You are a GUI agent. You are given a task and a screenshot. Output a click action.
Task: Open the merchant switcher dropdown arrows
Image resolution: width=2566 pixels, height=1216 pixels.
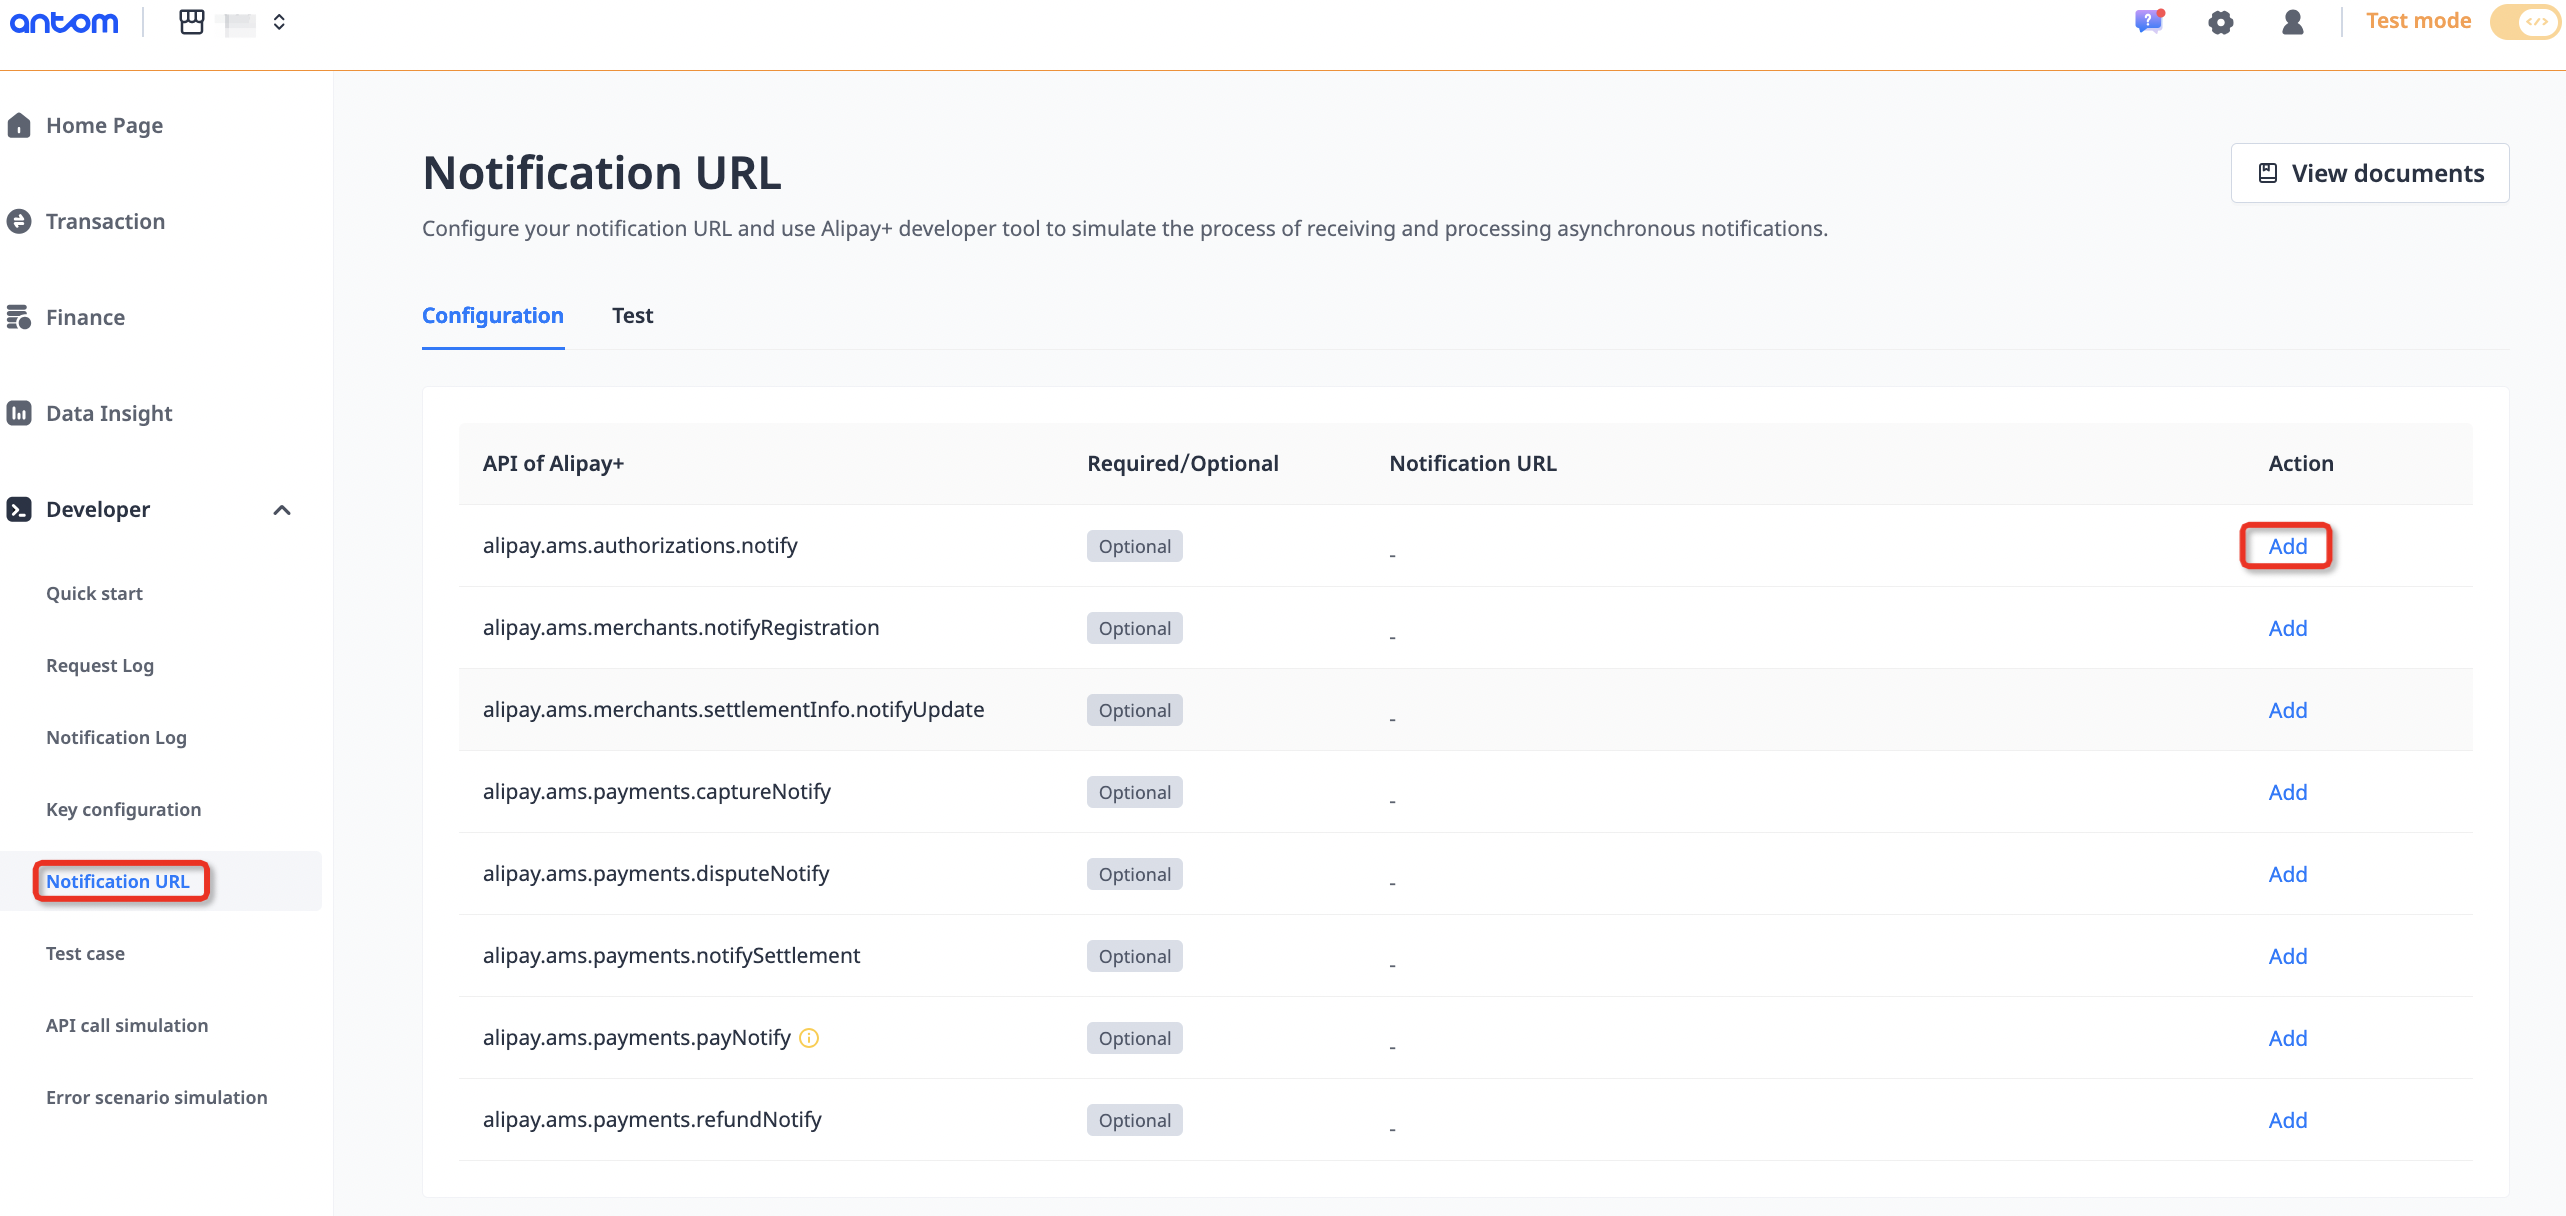(x=279, y=22)
